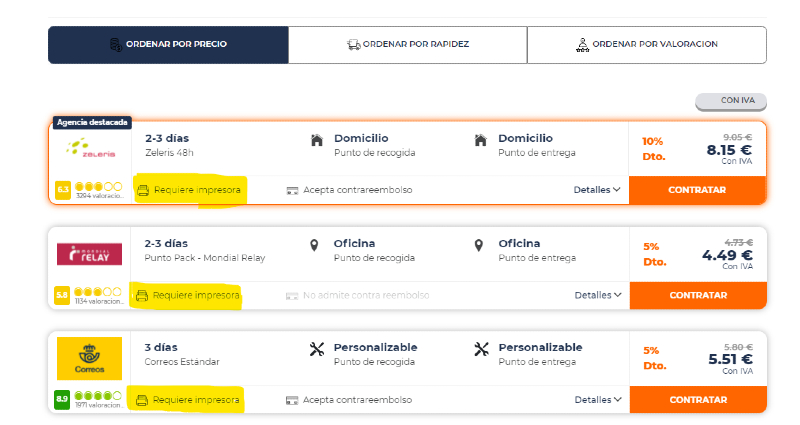Toggle the CON IVA switch
The height and width of the screenshot is (425, 800).
point(731,101)
